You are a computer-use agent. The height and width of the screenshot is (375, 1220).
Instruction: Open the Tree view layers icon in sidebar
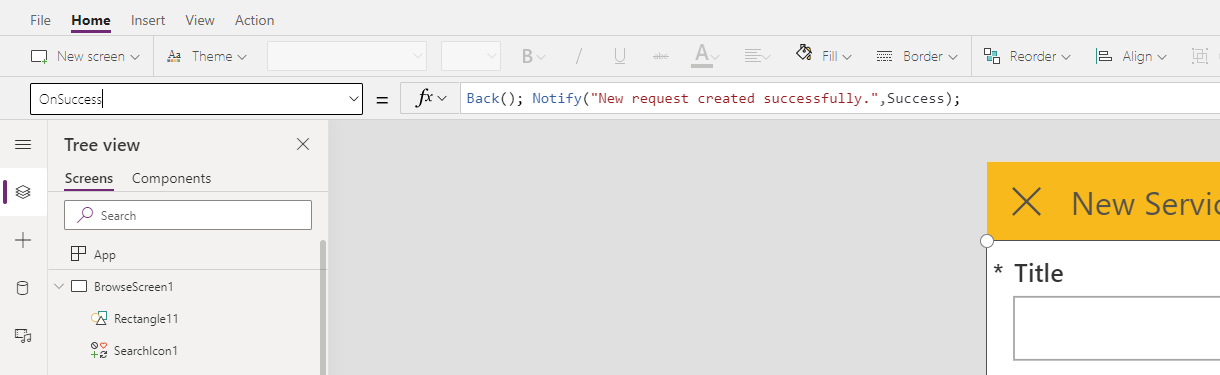point(23,191)
